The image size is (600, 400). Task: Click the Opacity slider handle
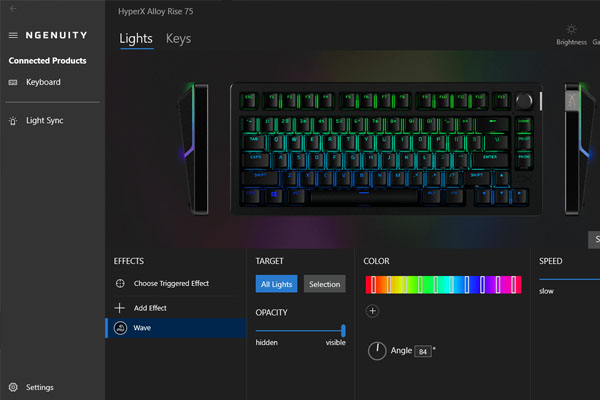click(343, 330)
